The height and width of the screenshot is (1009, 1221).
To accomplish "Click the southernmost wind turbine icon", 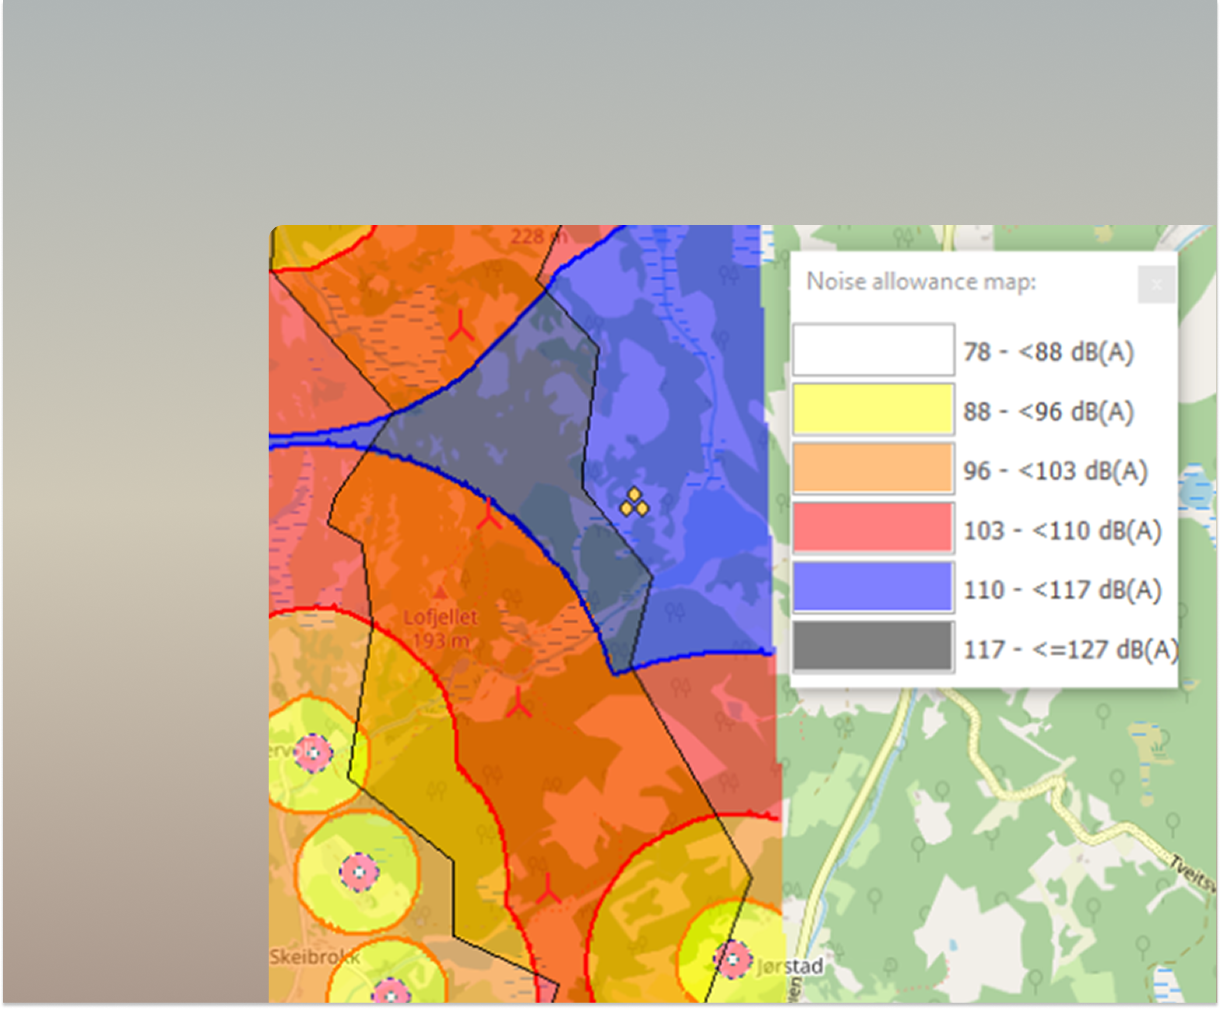I will [x=548, y=888].
